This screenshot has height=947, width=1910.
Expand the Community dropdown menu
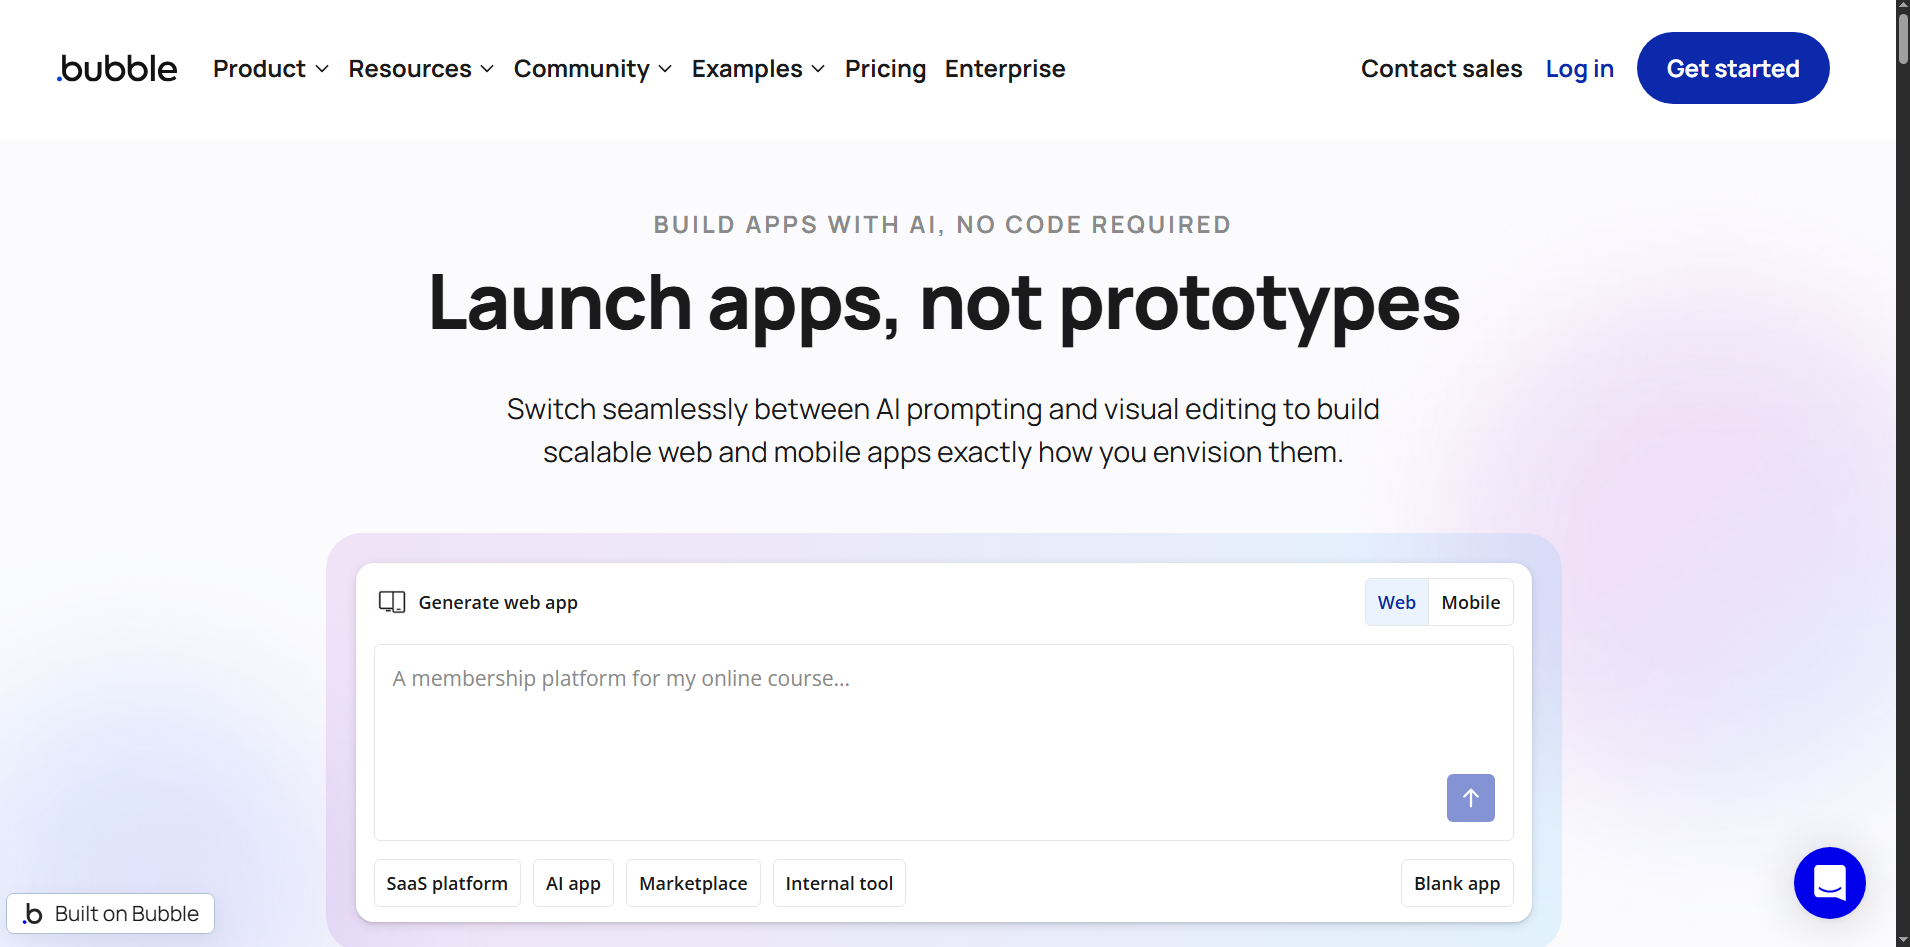tap(592, 69)
